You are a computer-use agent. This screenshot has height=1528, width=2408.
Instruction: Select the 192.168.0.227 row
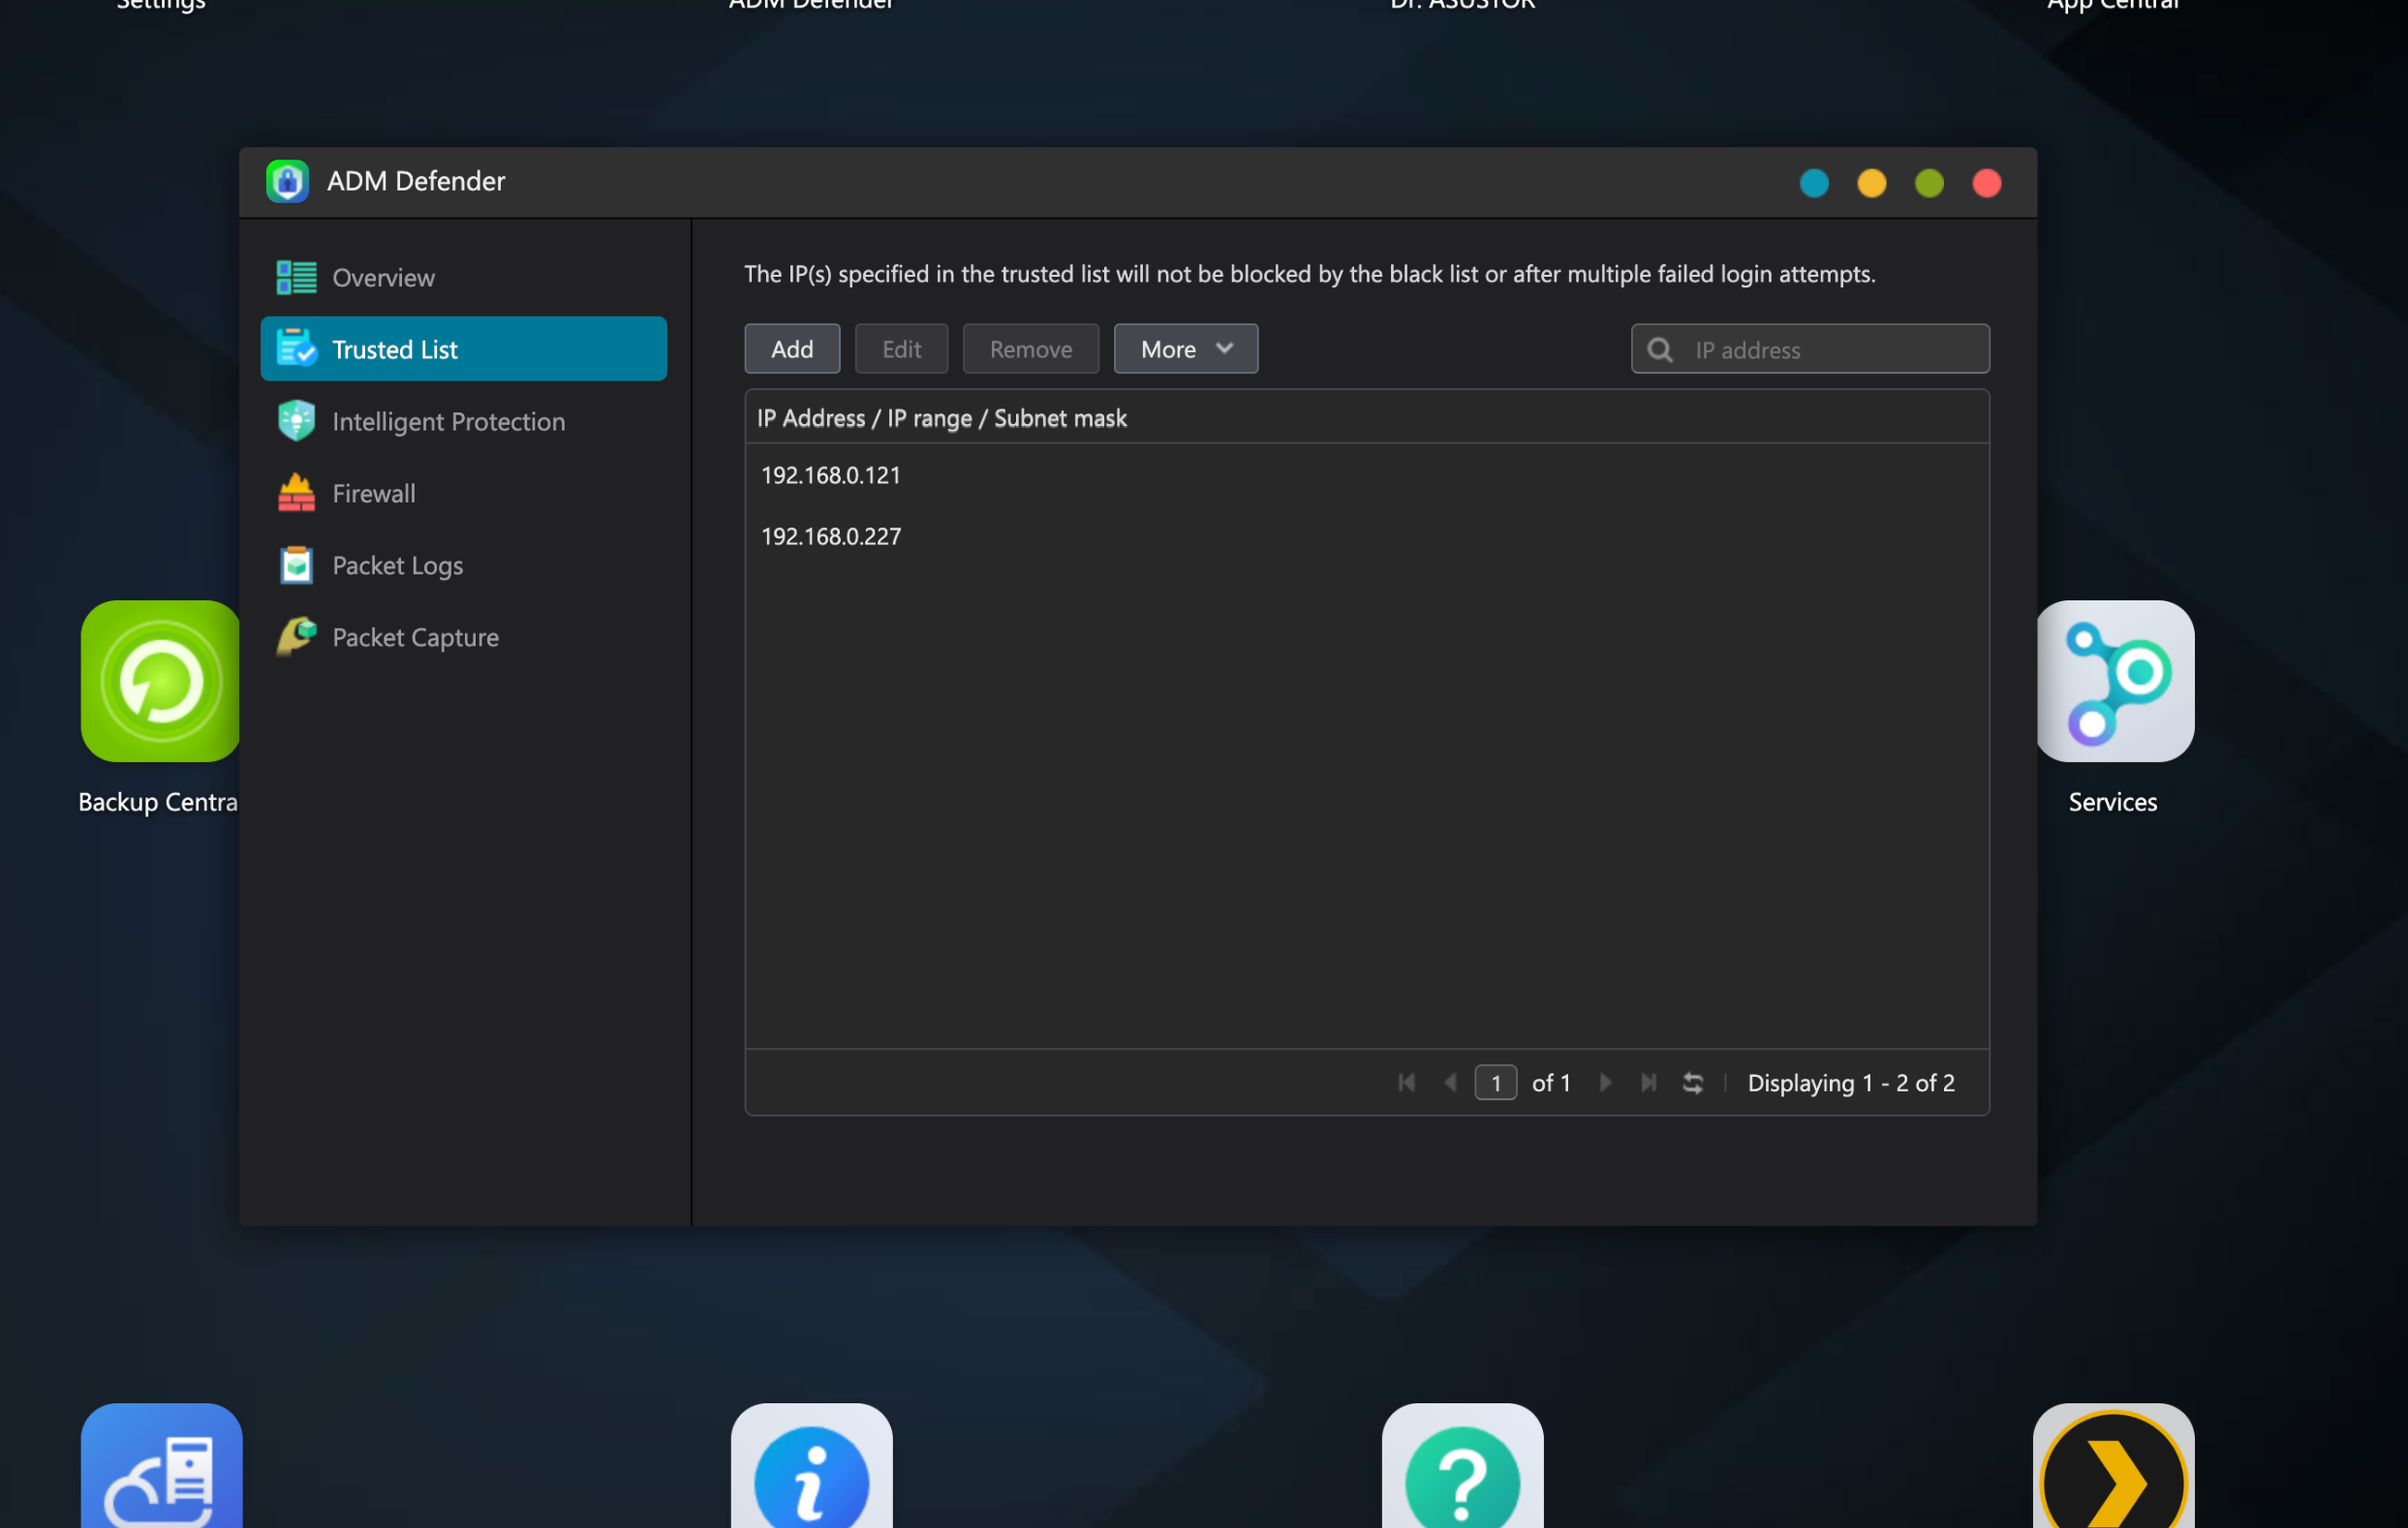[1367, 536]
